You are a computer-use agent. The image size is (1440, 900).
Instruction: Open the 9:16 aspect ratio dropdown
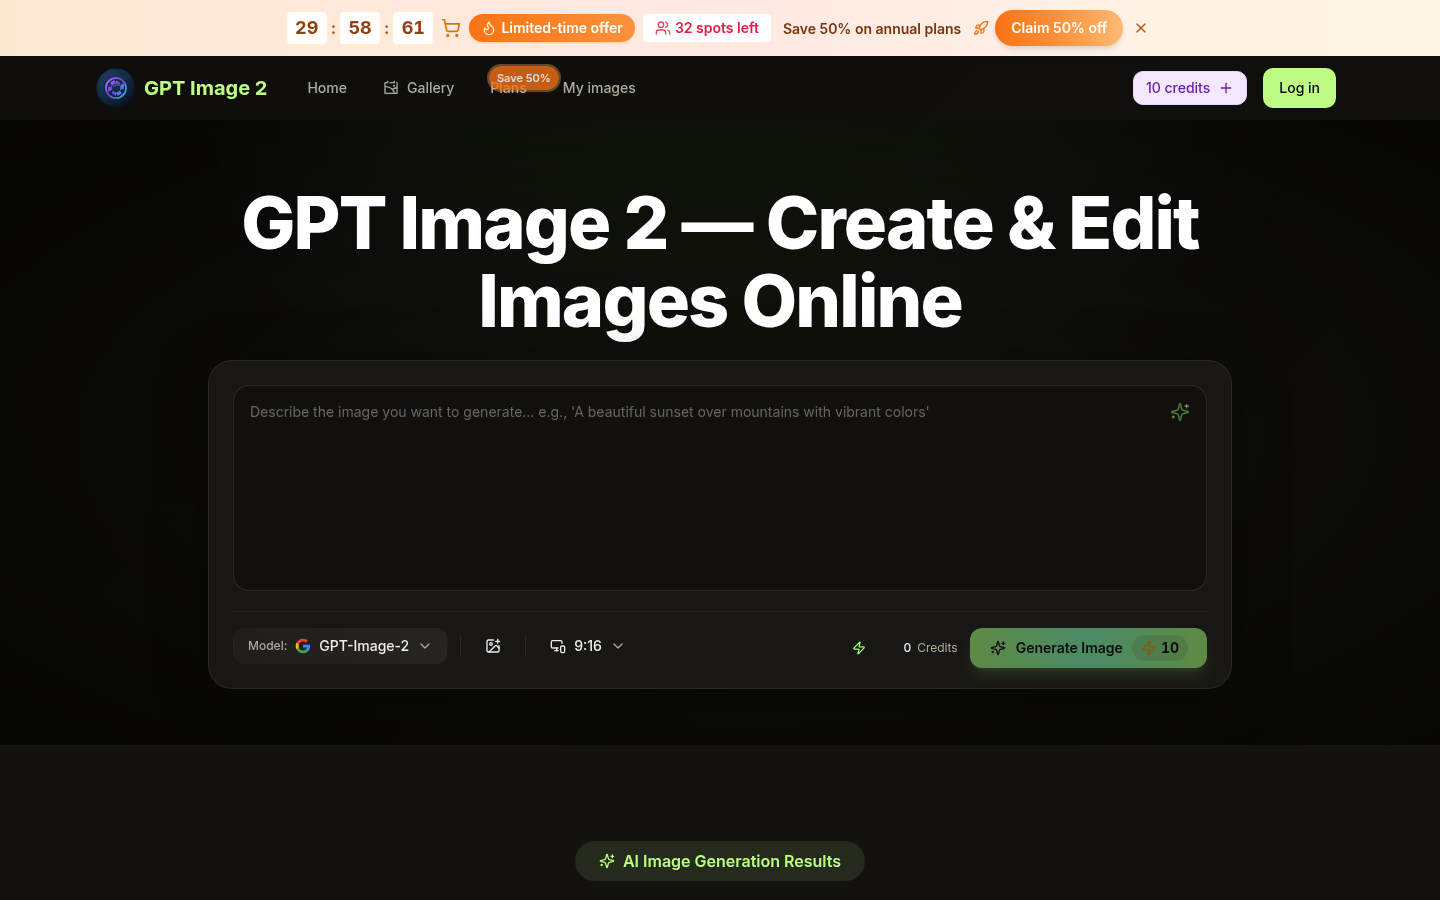click(587, 646)
